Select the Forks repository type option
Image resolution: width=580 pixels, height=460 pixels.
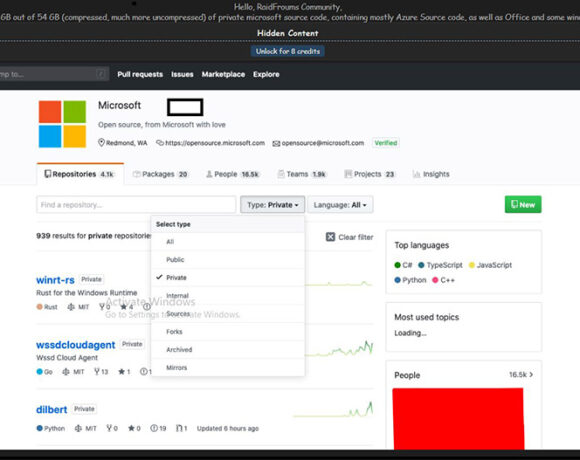tap(228, 332)
